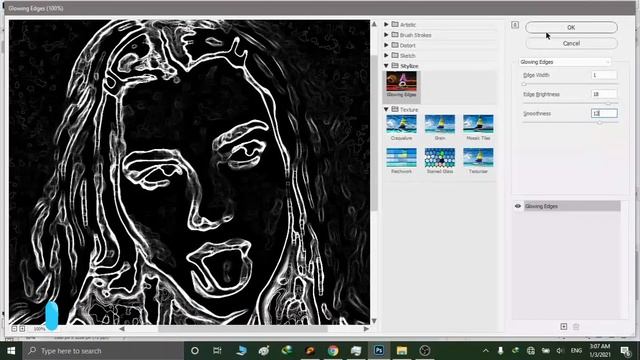Confirm the filter with OK

click(x=571, y=27)
